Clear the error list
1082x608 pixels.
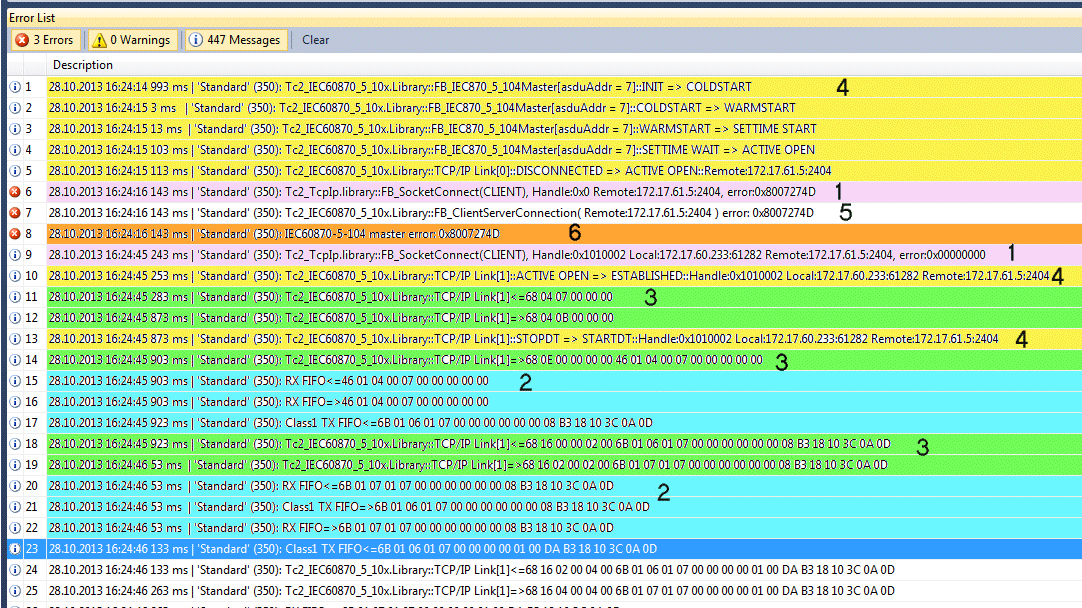315,40
